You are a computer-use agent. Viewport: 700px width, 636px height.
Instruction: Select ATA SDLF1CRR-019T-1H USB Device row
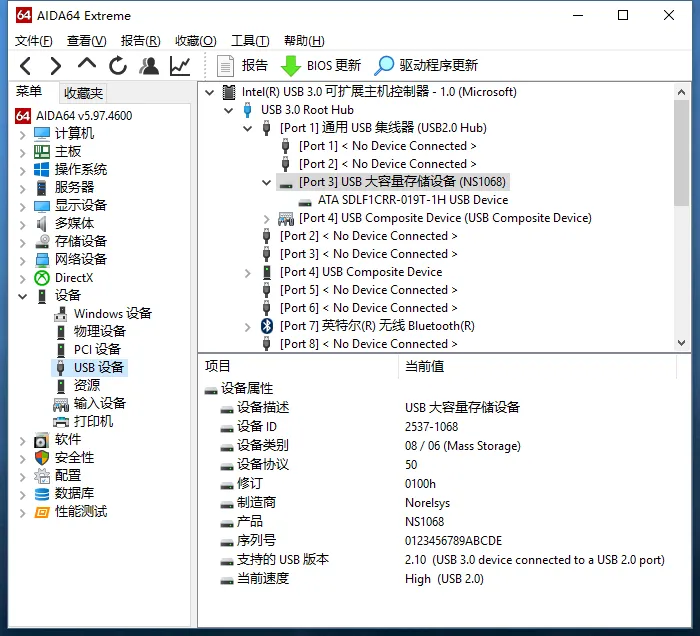click(413, 200)
